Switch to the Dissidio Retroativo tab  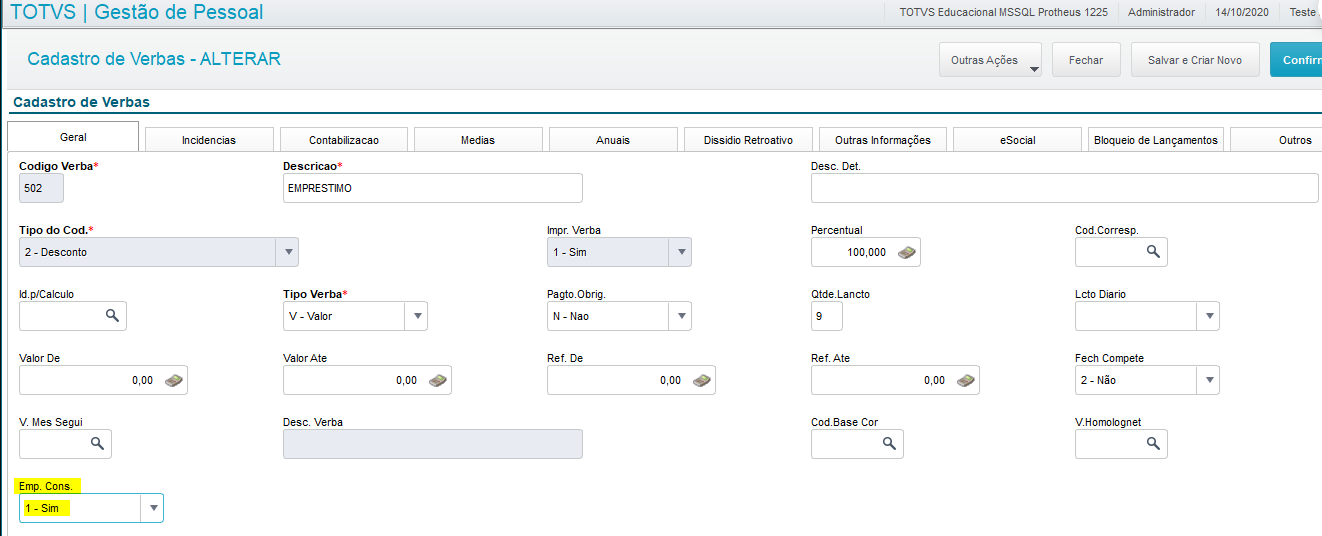748,140
